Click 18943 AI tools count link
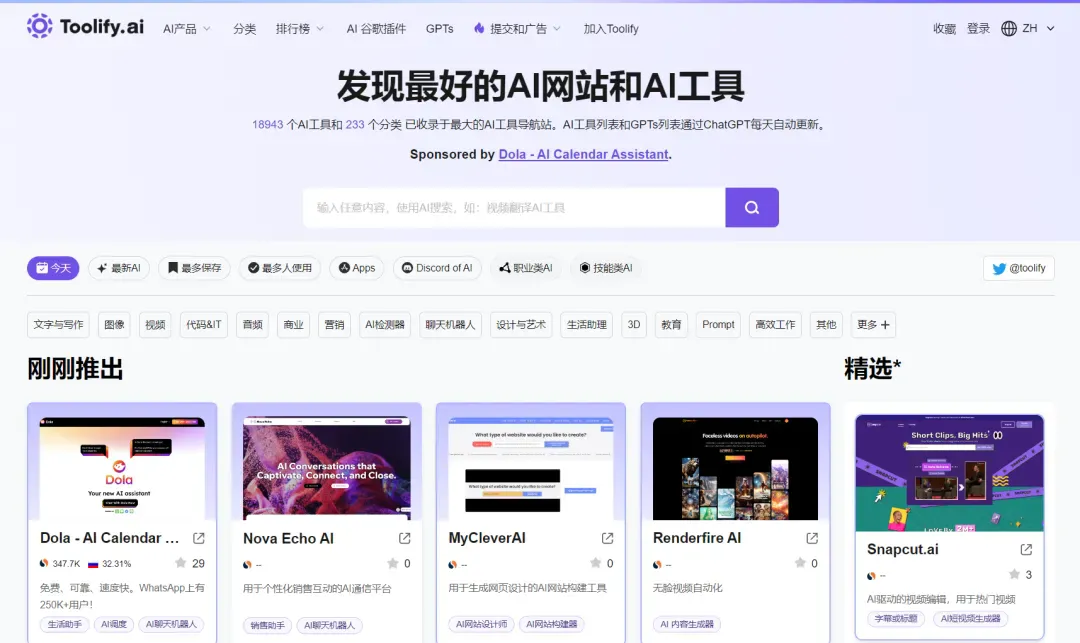1080x643 pixels. click(x=267, y=125)
